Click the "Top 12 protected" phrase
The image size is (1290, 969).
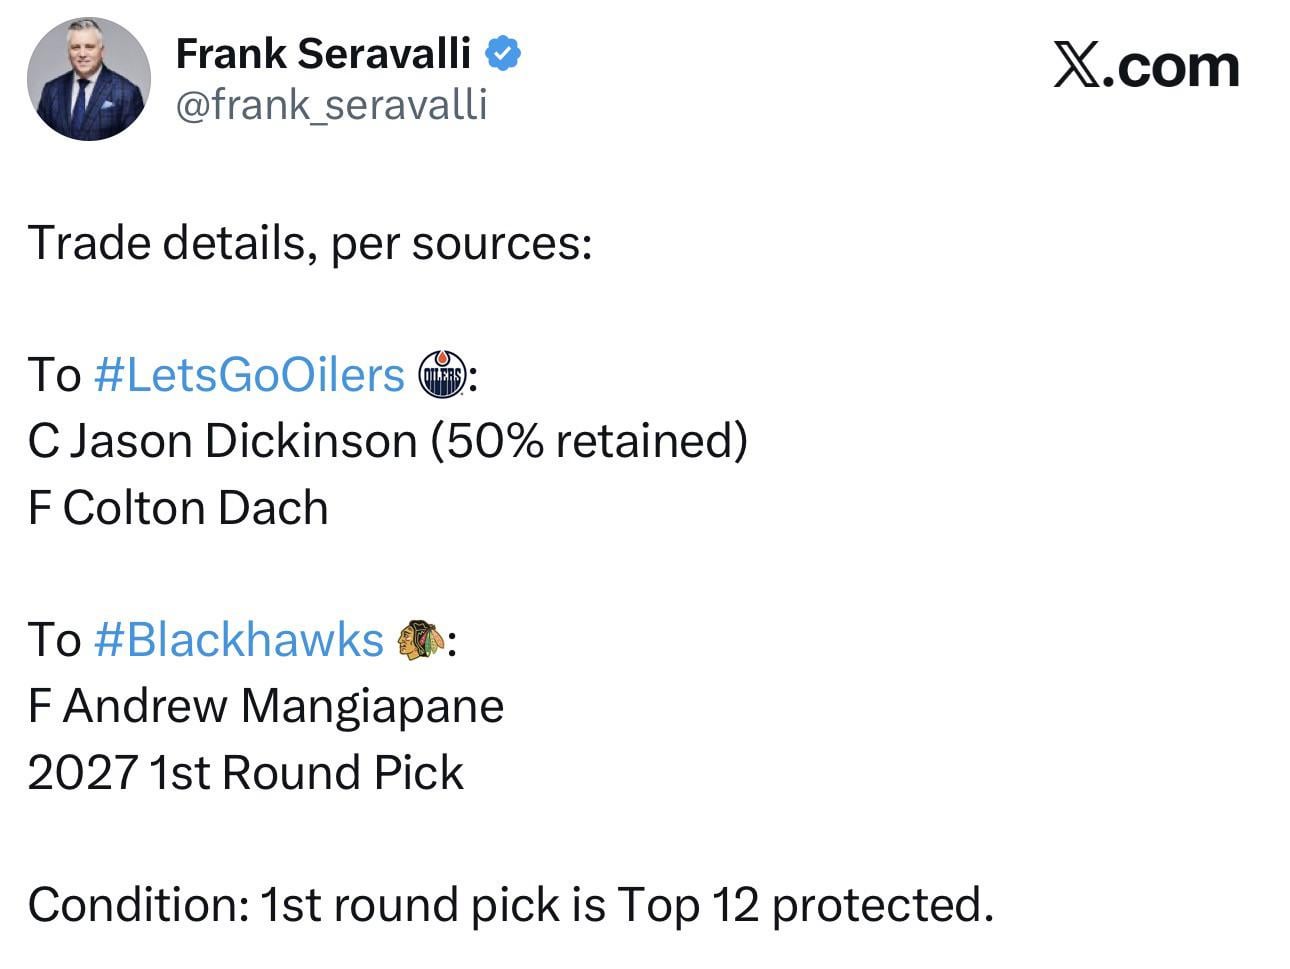(801, 905)
